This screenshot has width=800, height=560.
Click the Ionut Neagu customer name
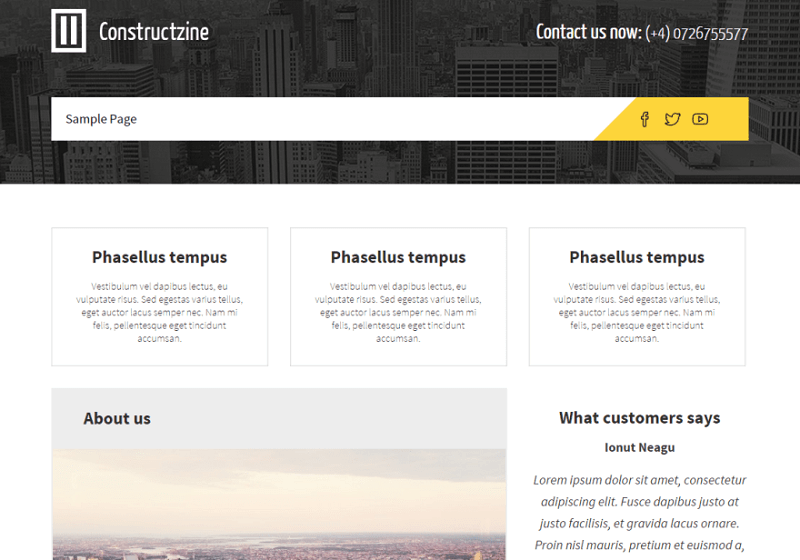click(640, 447)
